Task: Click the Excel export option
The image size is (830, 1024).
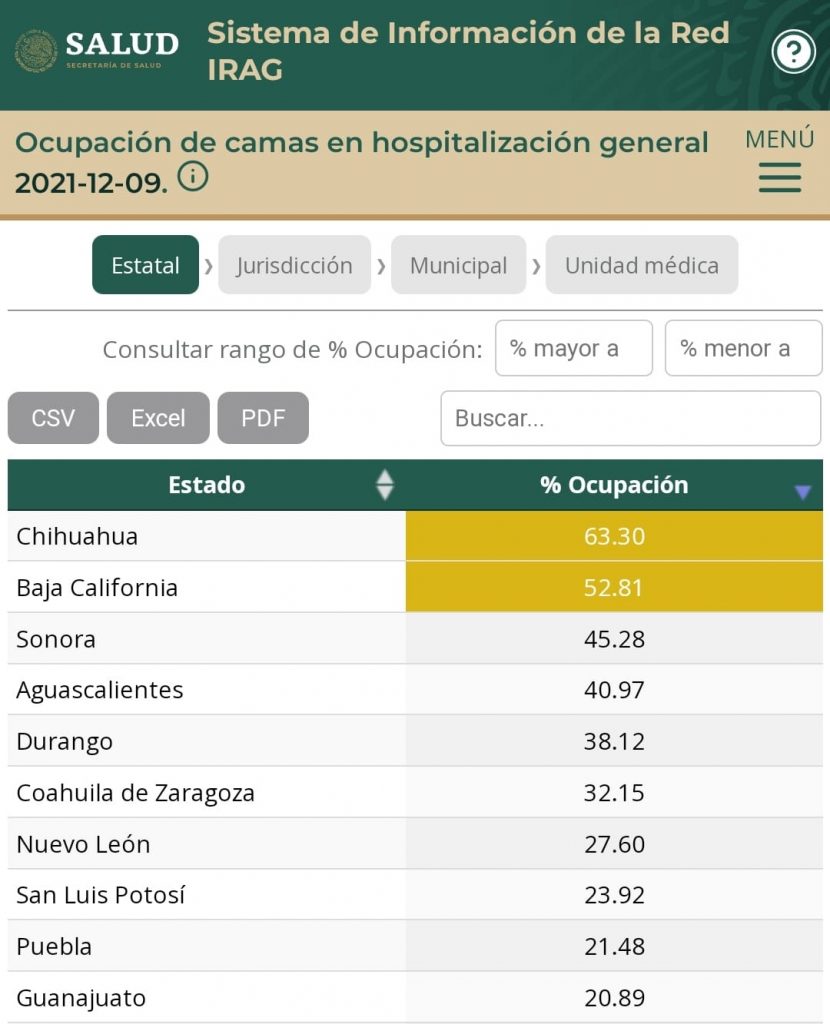Action: click(157, 417)
